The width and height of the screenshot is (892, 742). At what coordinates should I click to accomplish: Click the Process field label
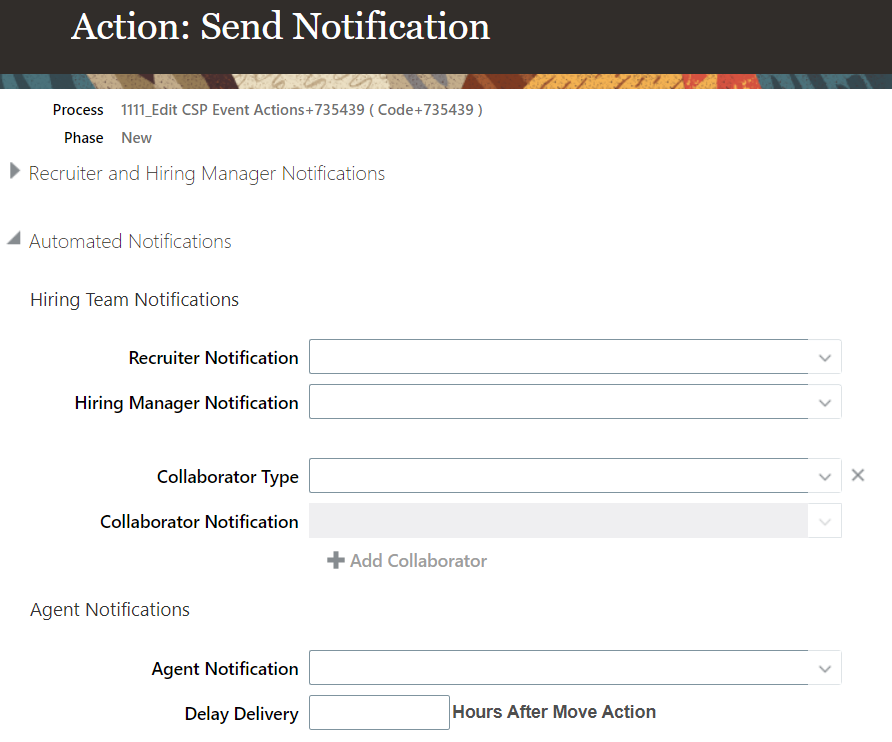(x=78, y=110)
